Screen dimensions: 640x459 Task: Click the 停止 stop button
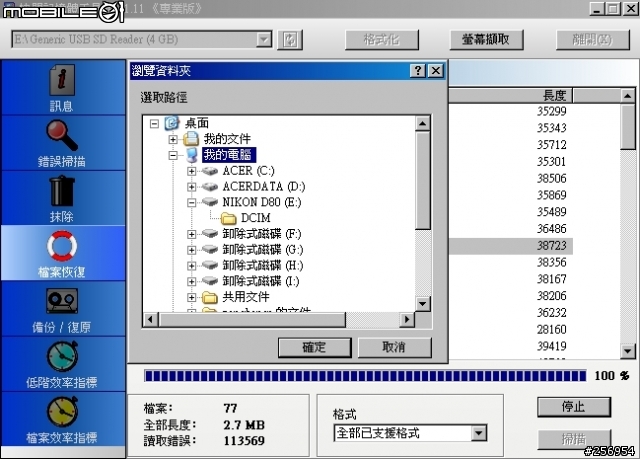coord(573,407)
